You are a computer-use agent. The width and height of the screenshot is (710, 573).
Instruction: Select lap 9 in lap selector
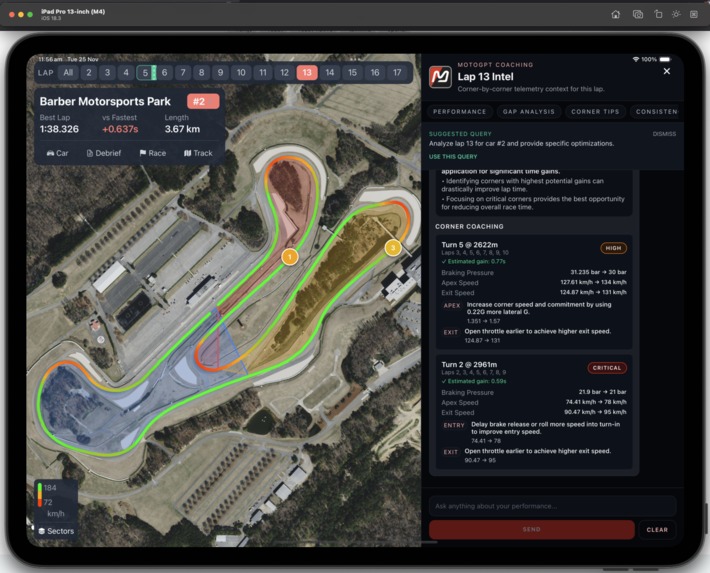click(221, 72)
